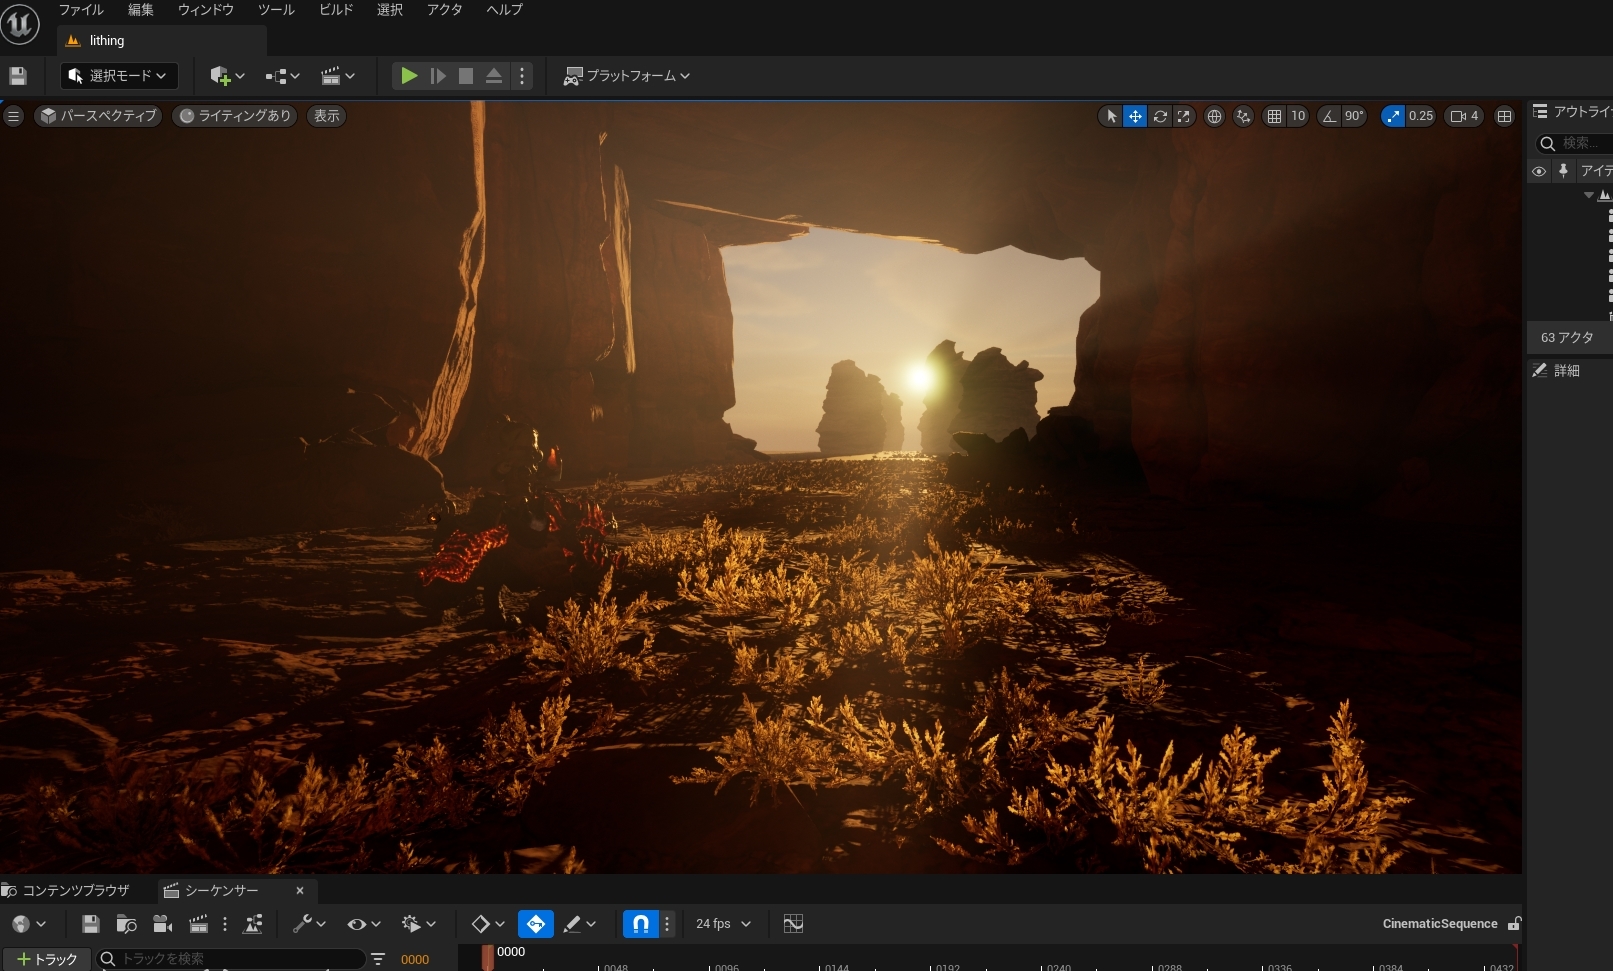This screenshot has height=971, width=1613.
Task: Click the green Play button
Action: pyautogui.click(x=409, y=76)
